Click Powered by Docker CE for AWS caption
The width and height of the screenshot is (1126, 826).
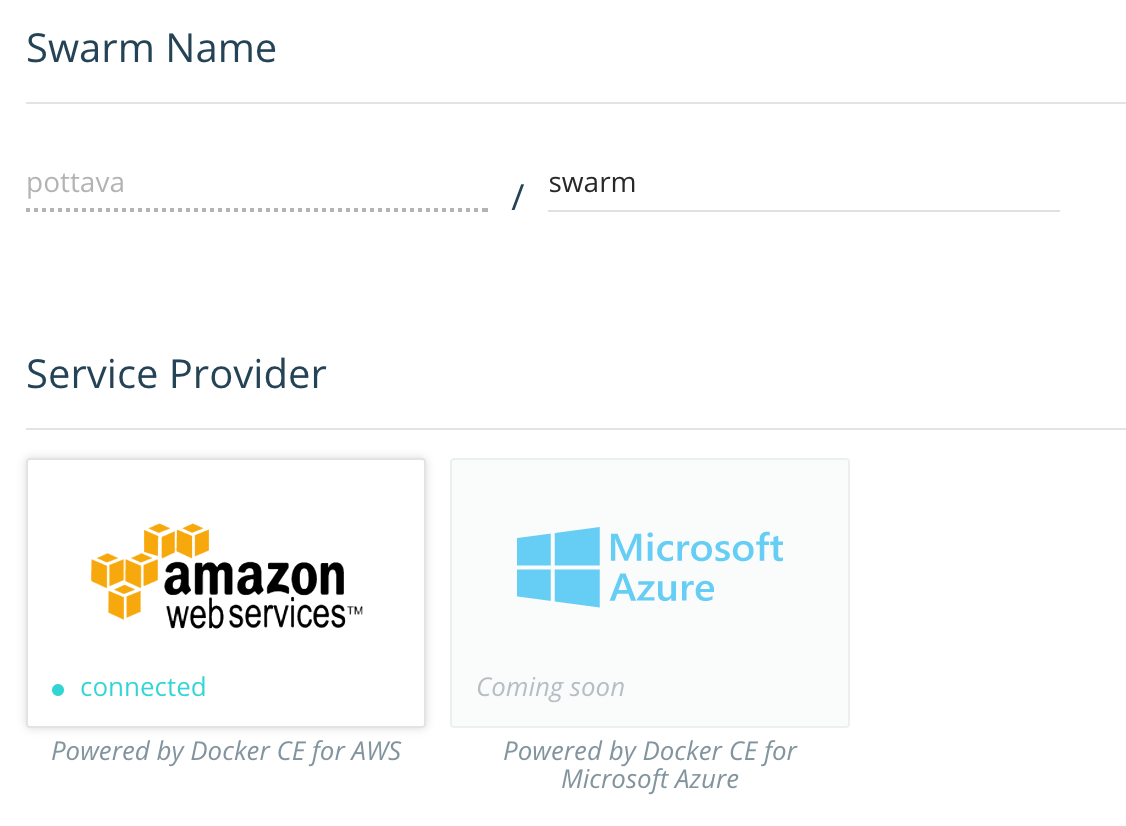[x=226, y=751]
